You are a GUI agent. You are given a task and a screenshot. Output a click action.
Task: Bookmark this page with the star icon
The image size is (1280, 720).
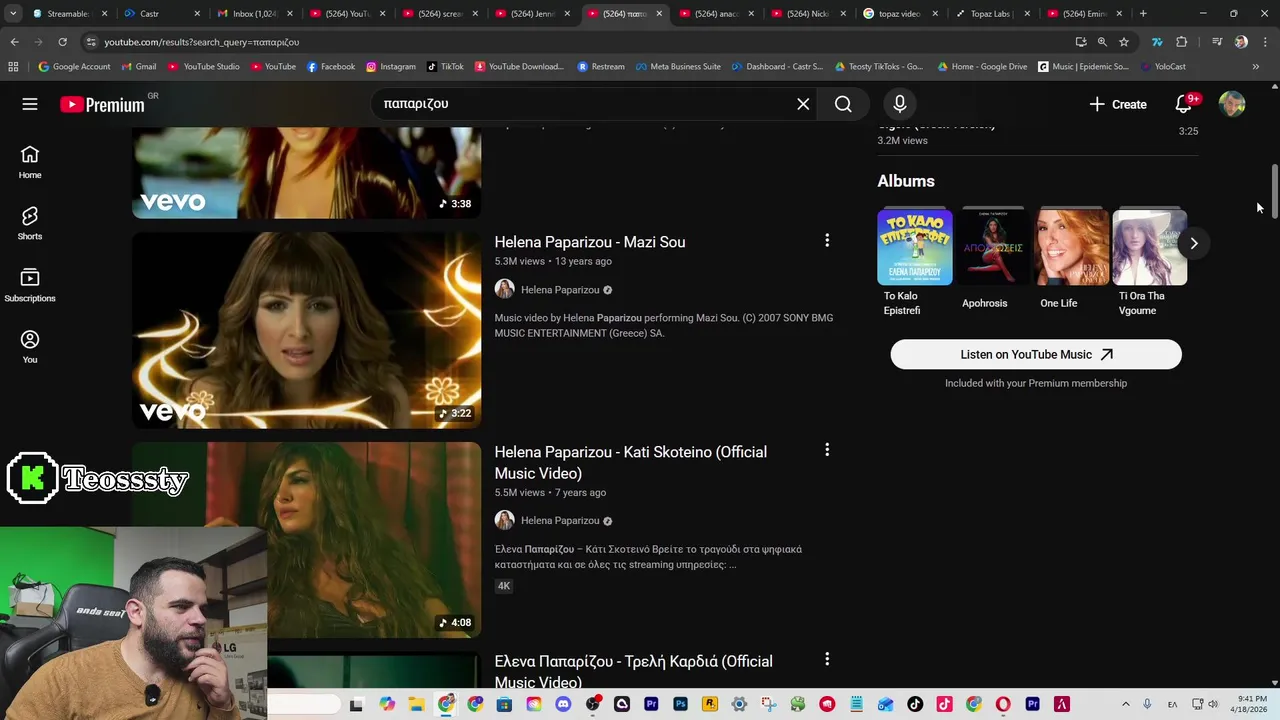pos(1124,42)
